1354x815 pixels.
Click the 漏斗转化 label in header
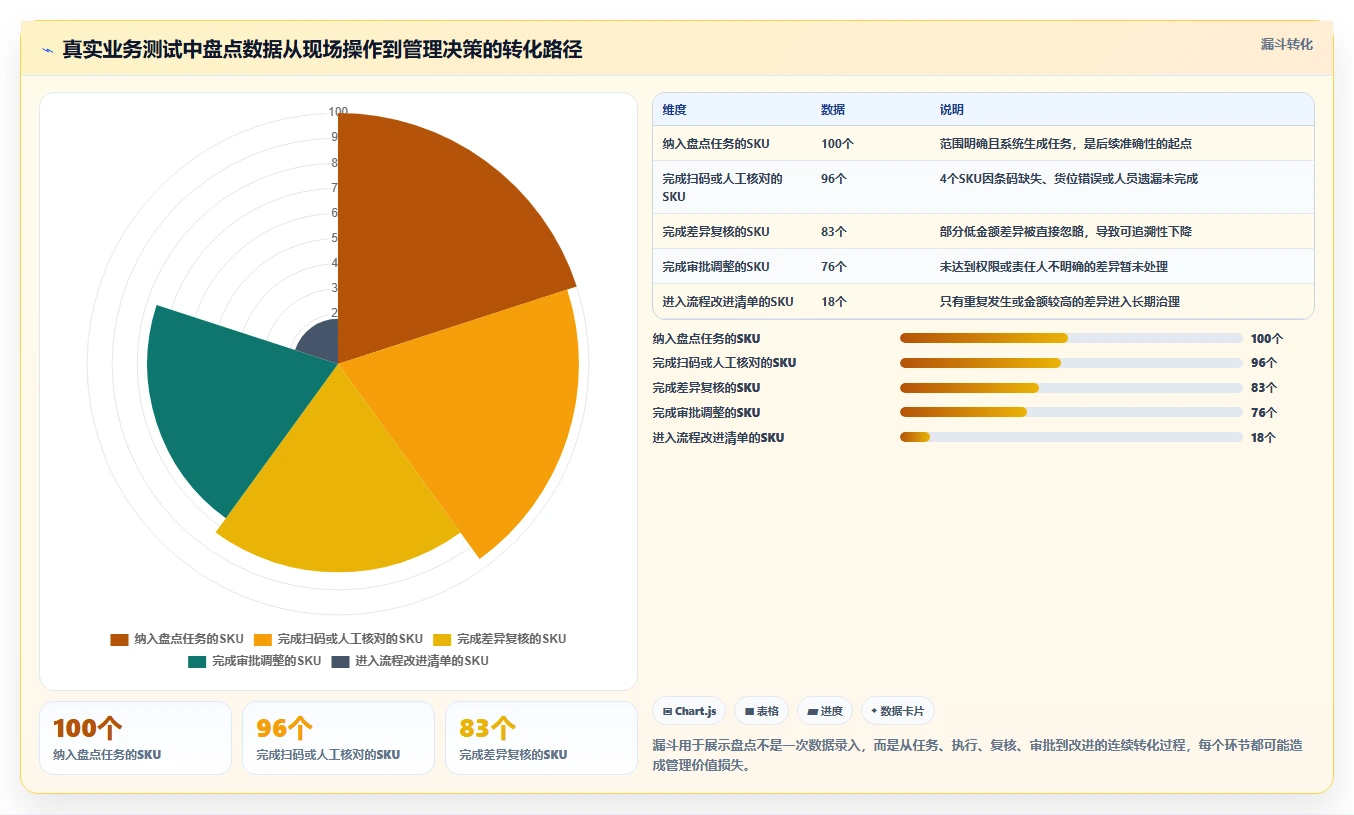tap(1286, 45)
